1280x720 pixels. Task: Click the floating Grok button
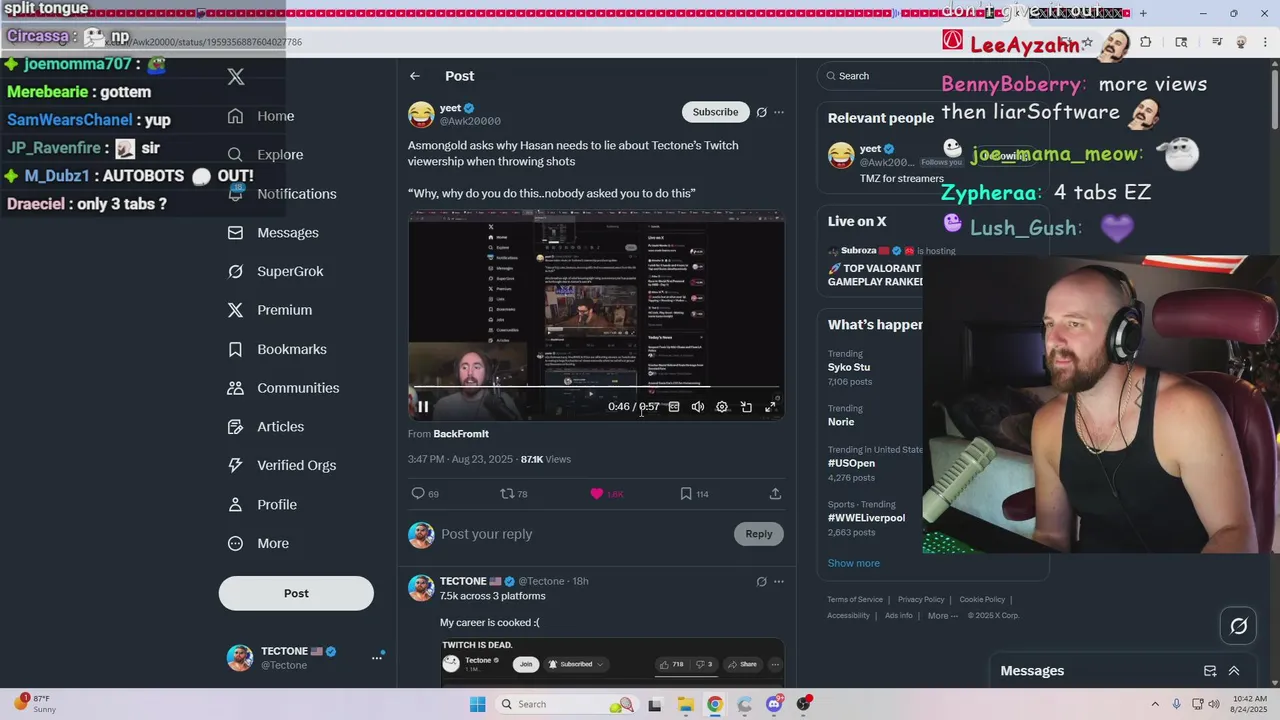[x=1238, y=627]
